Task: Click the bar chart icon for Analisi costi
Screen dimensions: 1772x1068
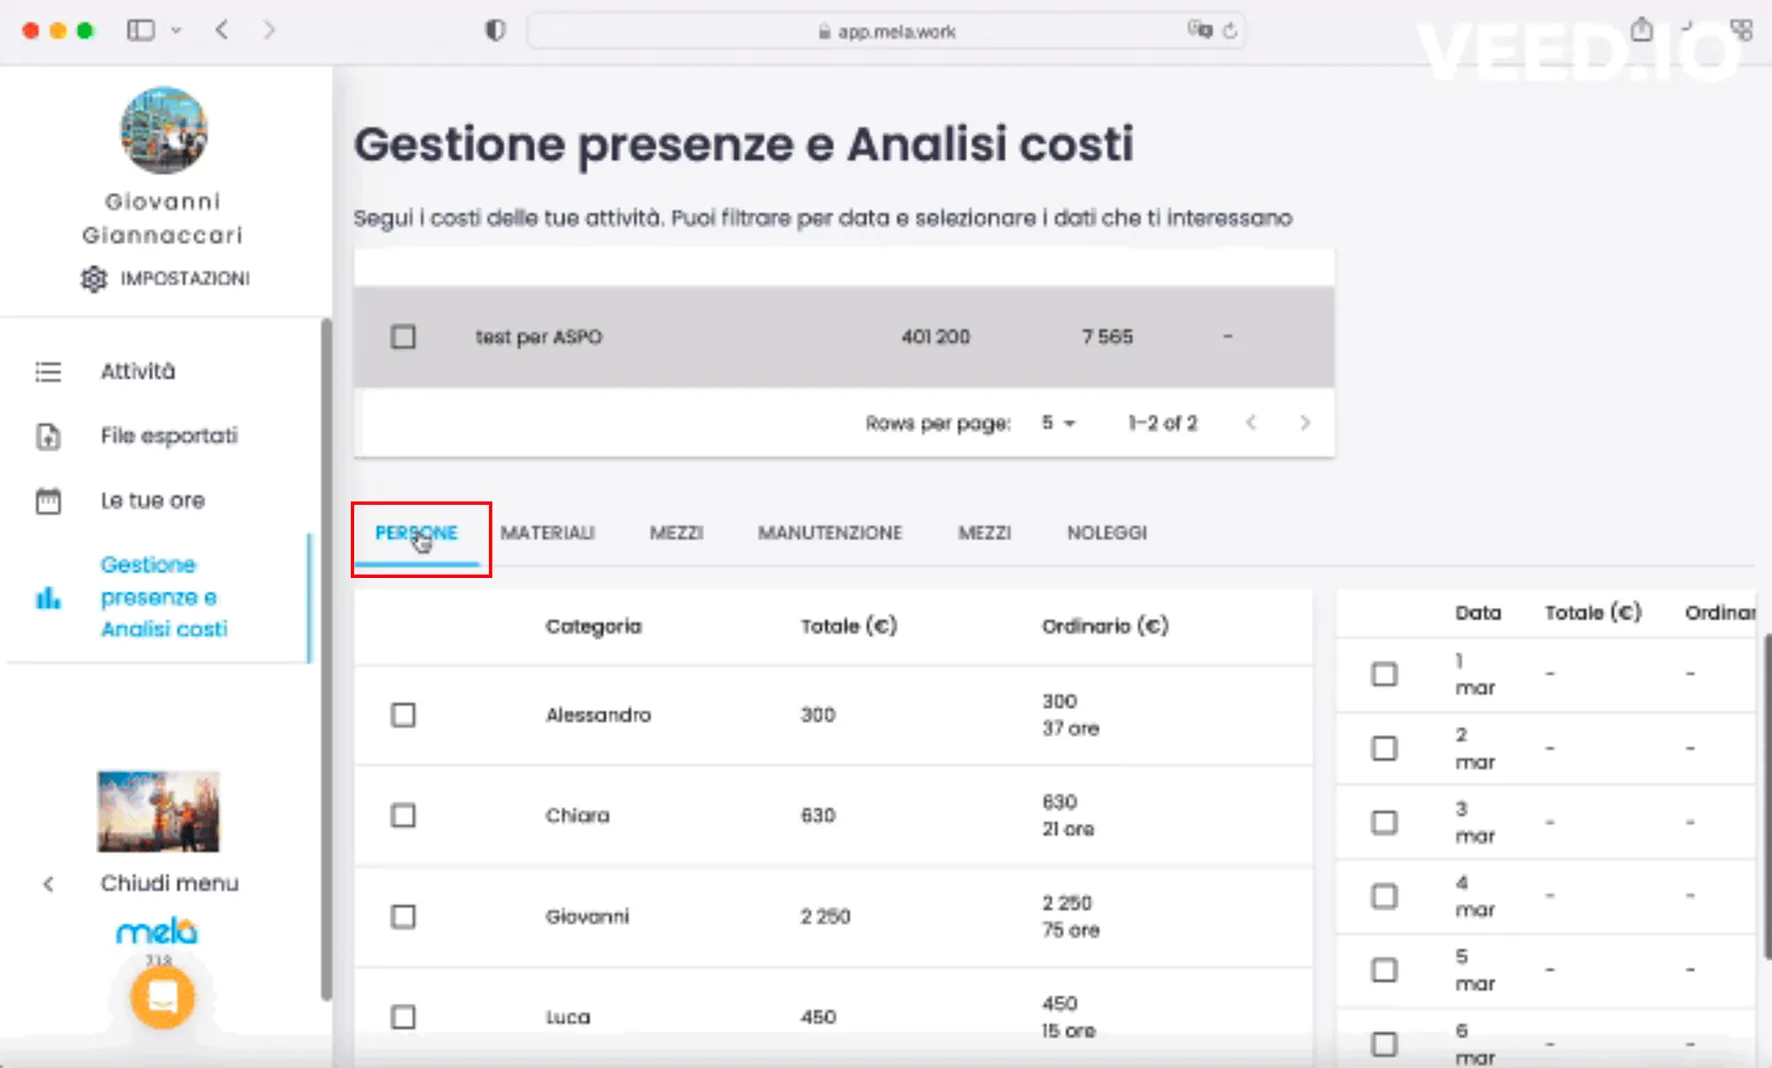Action: tap(48, 598)
